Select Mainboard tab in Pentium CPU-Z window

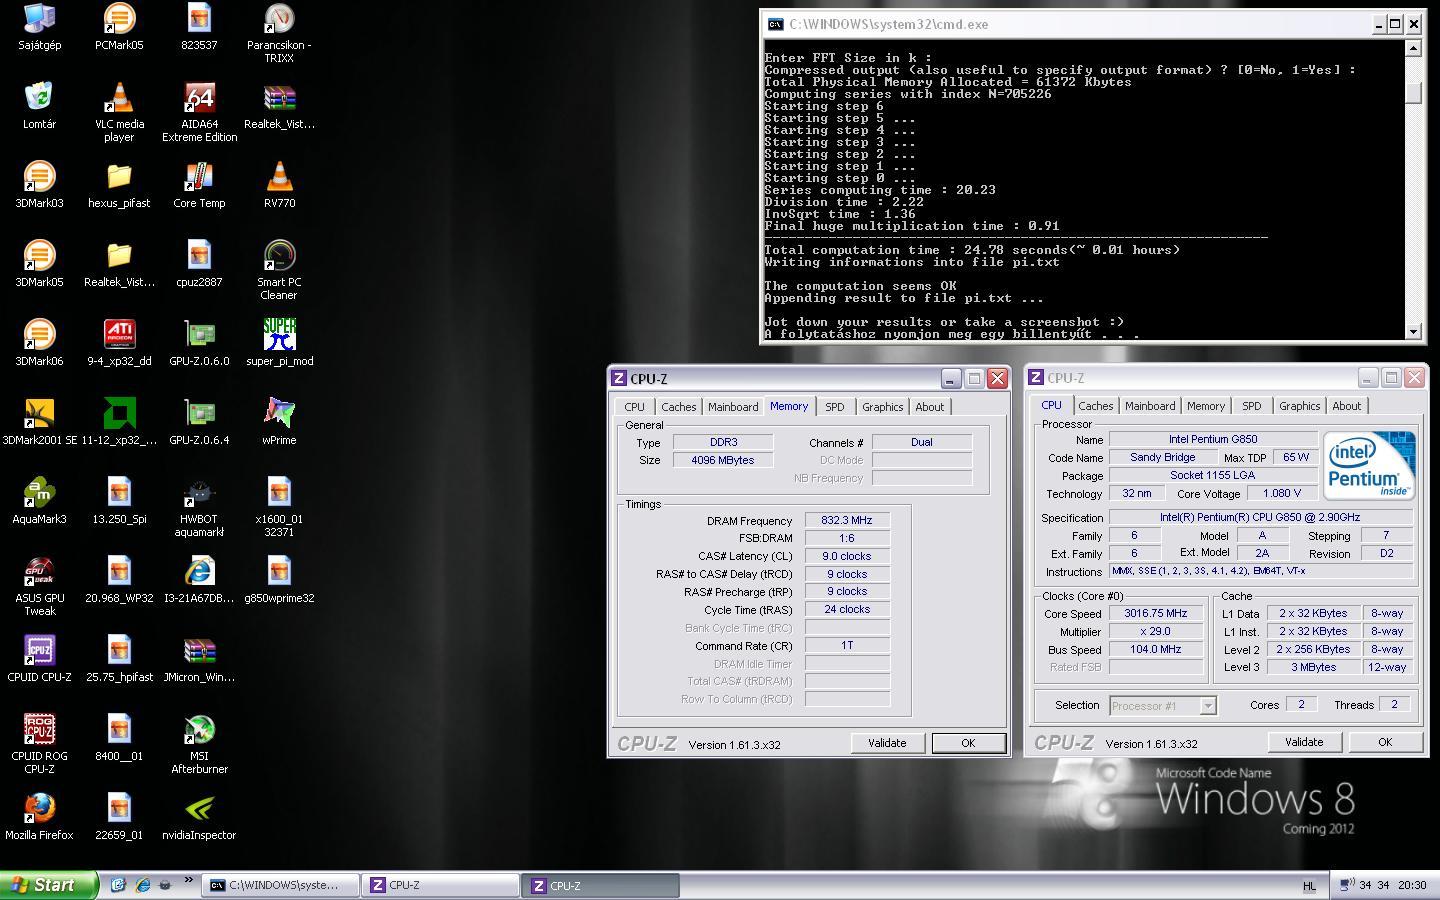[1150, 406]
